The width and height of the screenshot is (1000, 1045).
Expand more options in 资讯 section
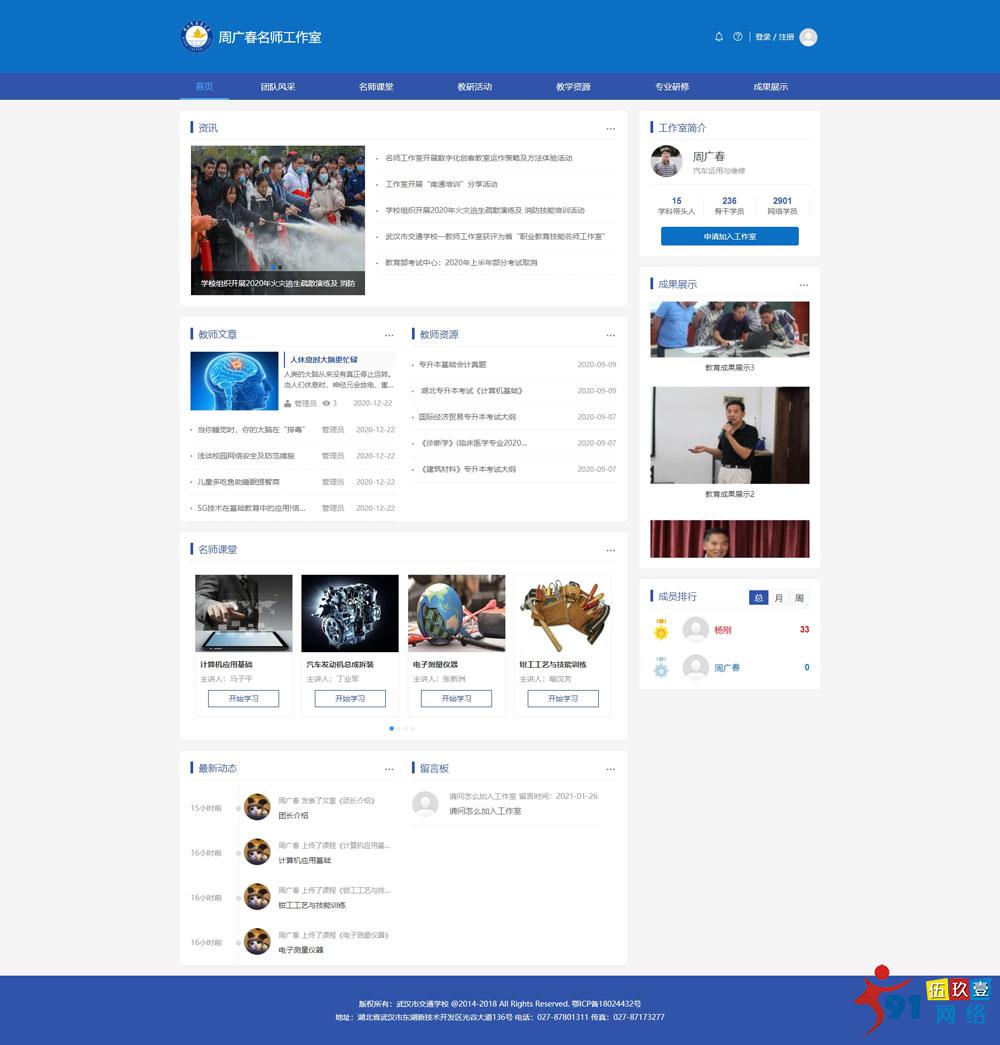pyautogui.click(x=610, y=129)
